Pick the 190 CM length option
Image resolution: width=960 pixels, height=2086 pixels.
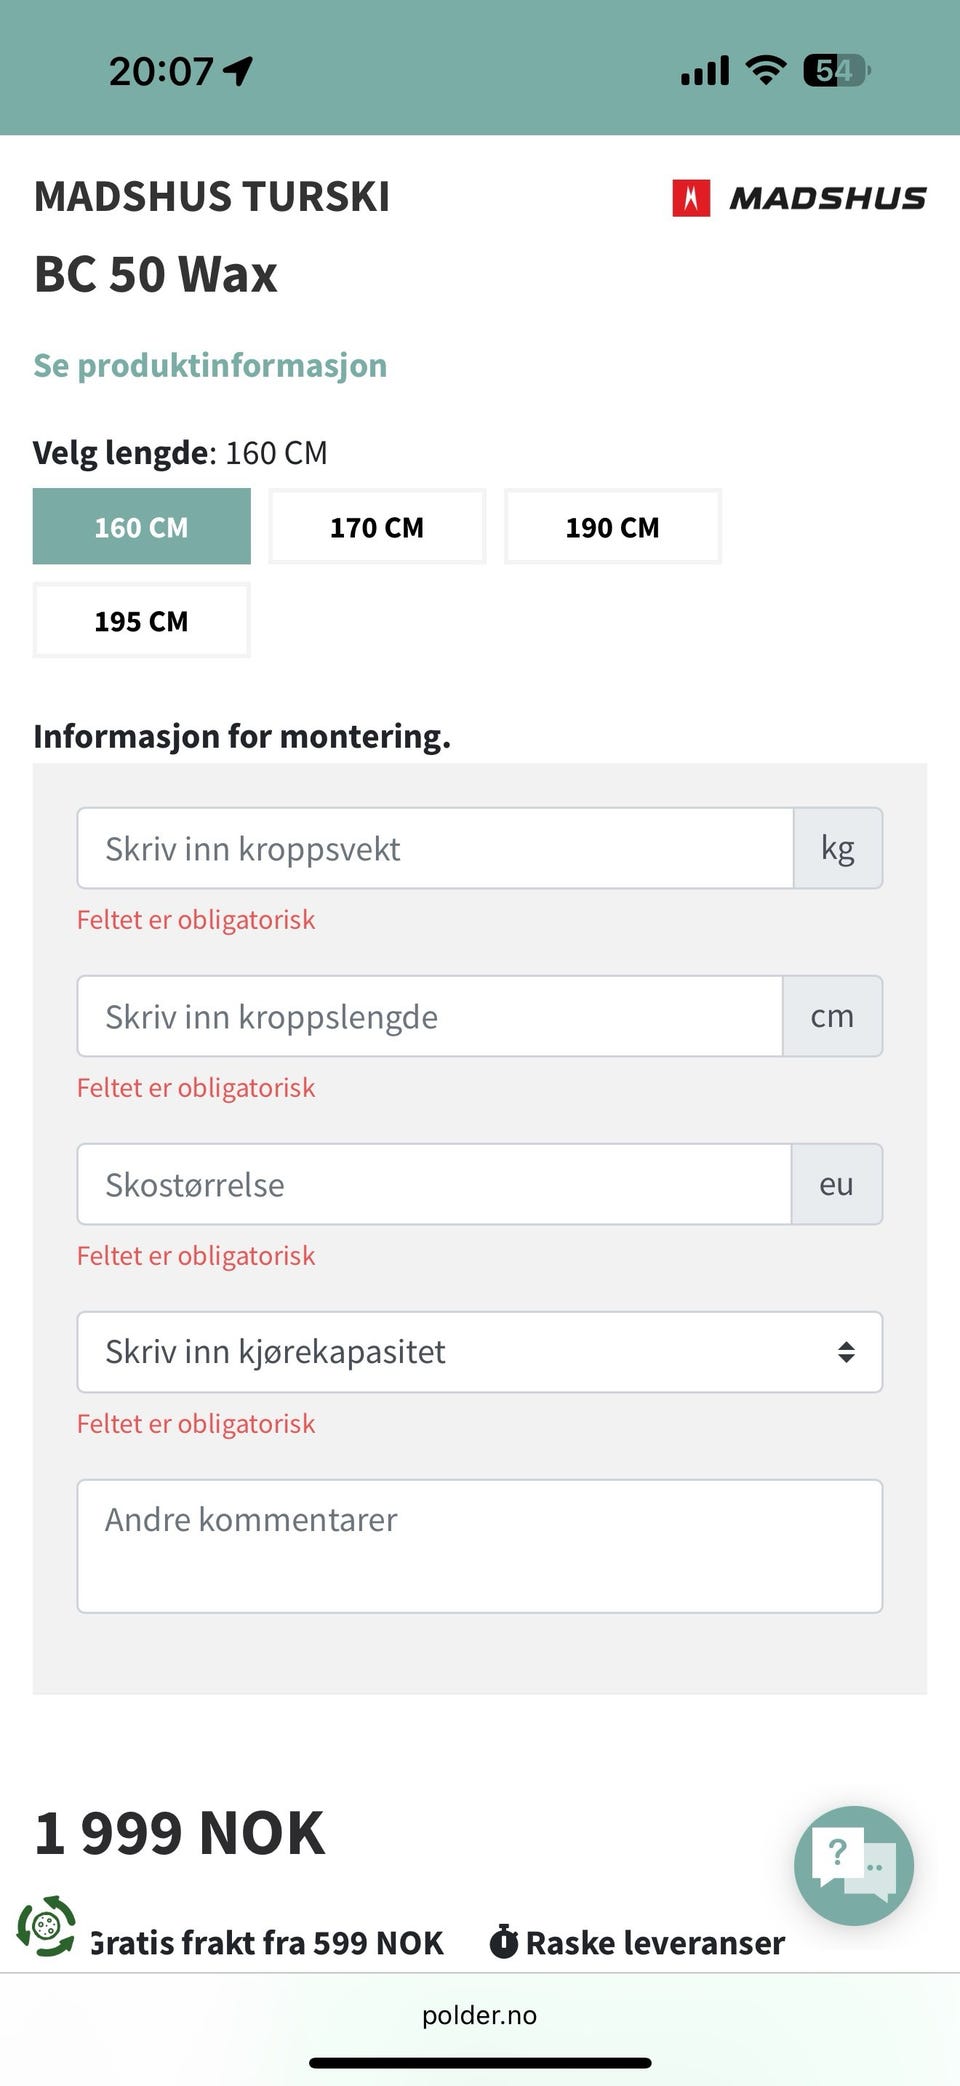point(612,527)
